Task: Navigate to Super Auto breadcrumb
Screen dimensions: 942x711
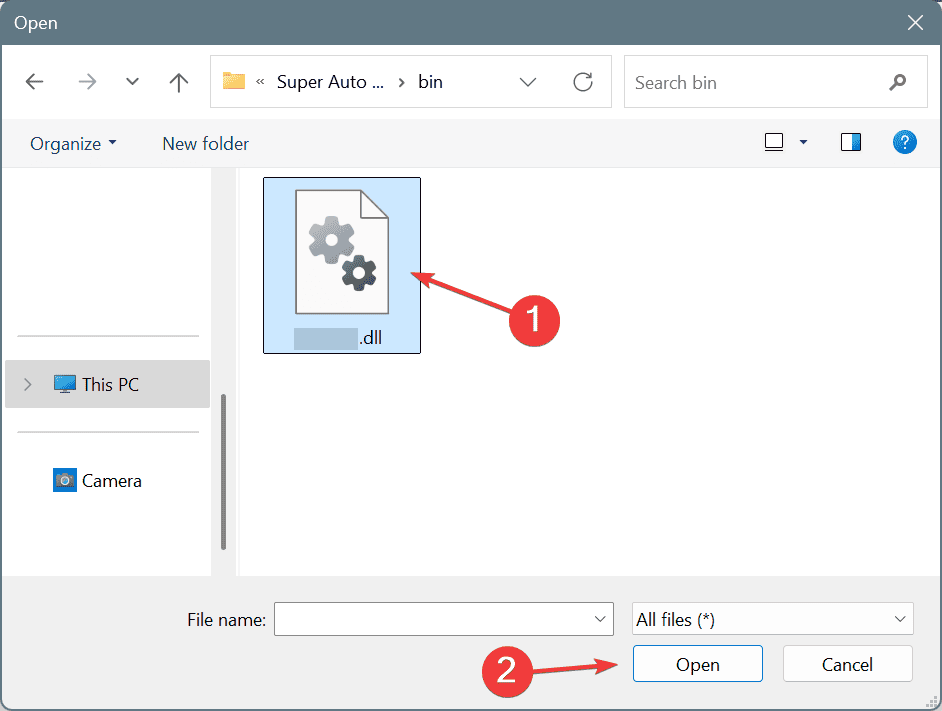Action: point(330,82)
